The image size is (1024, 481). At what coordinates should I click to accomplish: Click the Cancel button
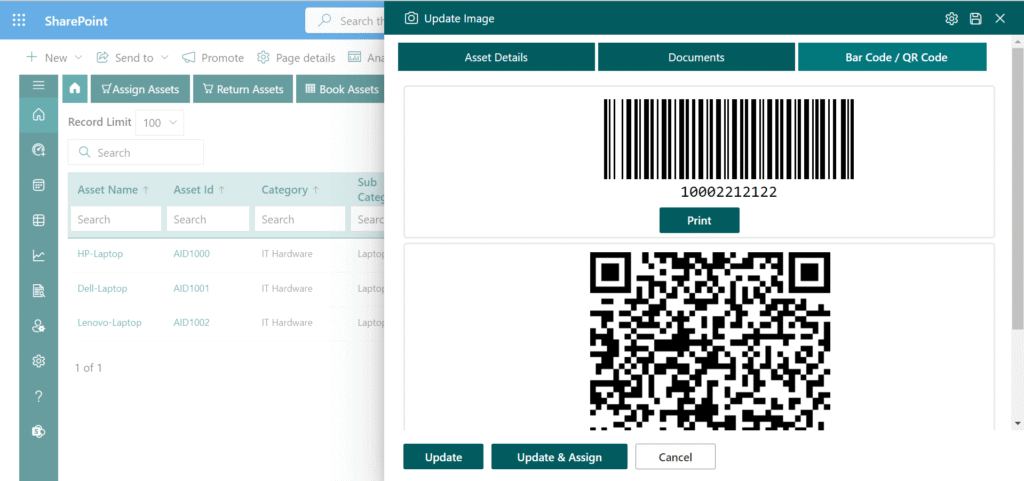tap(675, 456)
